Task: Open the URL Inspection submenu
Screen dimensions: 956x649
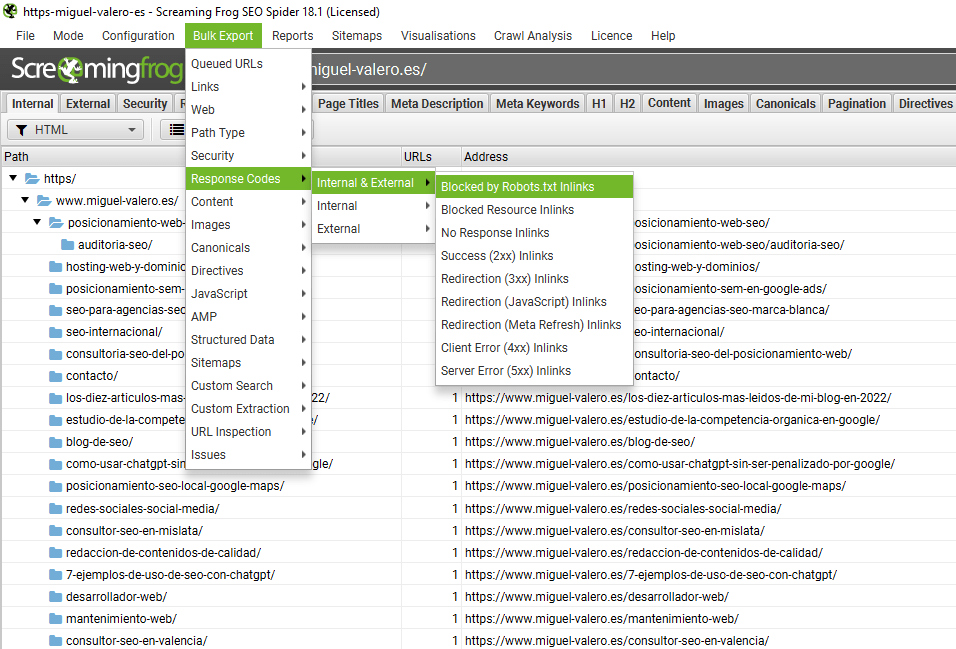Action: (x=248, y=432)
